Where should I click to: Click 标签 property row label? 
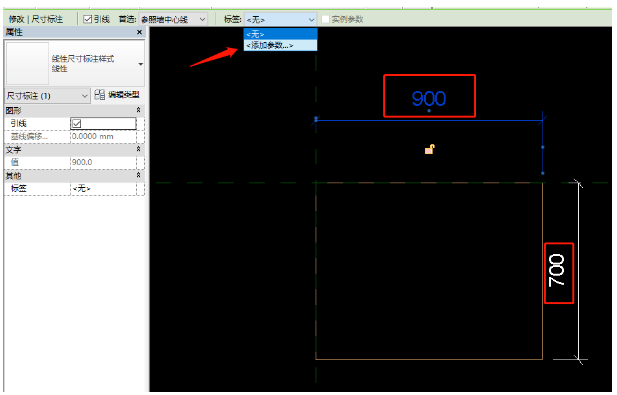click(18, 188)
